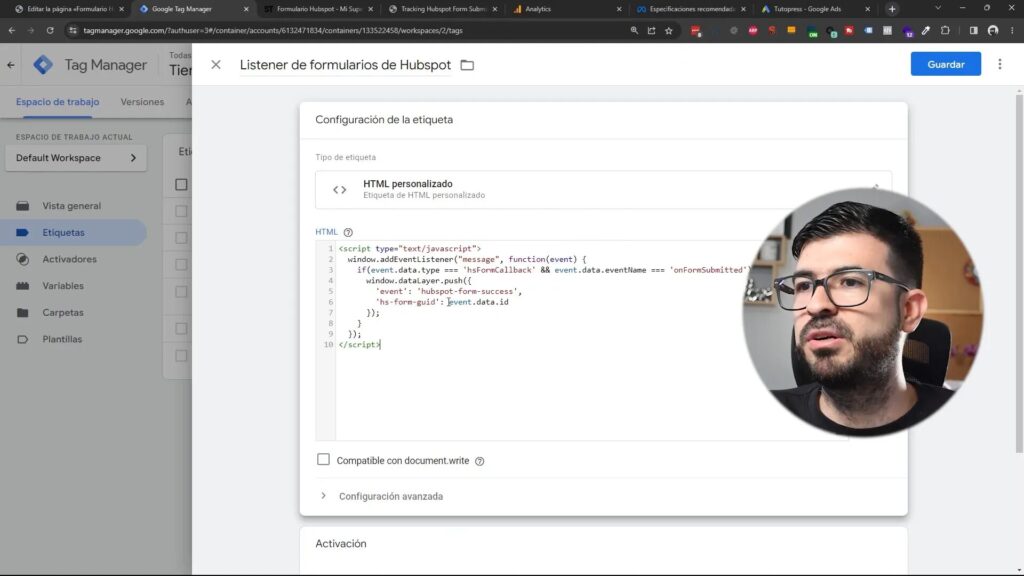Reload the page
This screenshot has height=576, width=1024.
[50, 30]
